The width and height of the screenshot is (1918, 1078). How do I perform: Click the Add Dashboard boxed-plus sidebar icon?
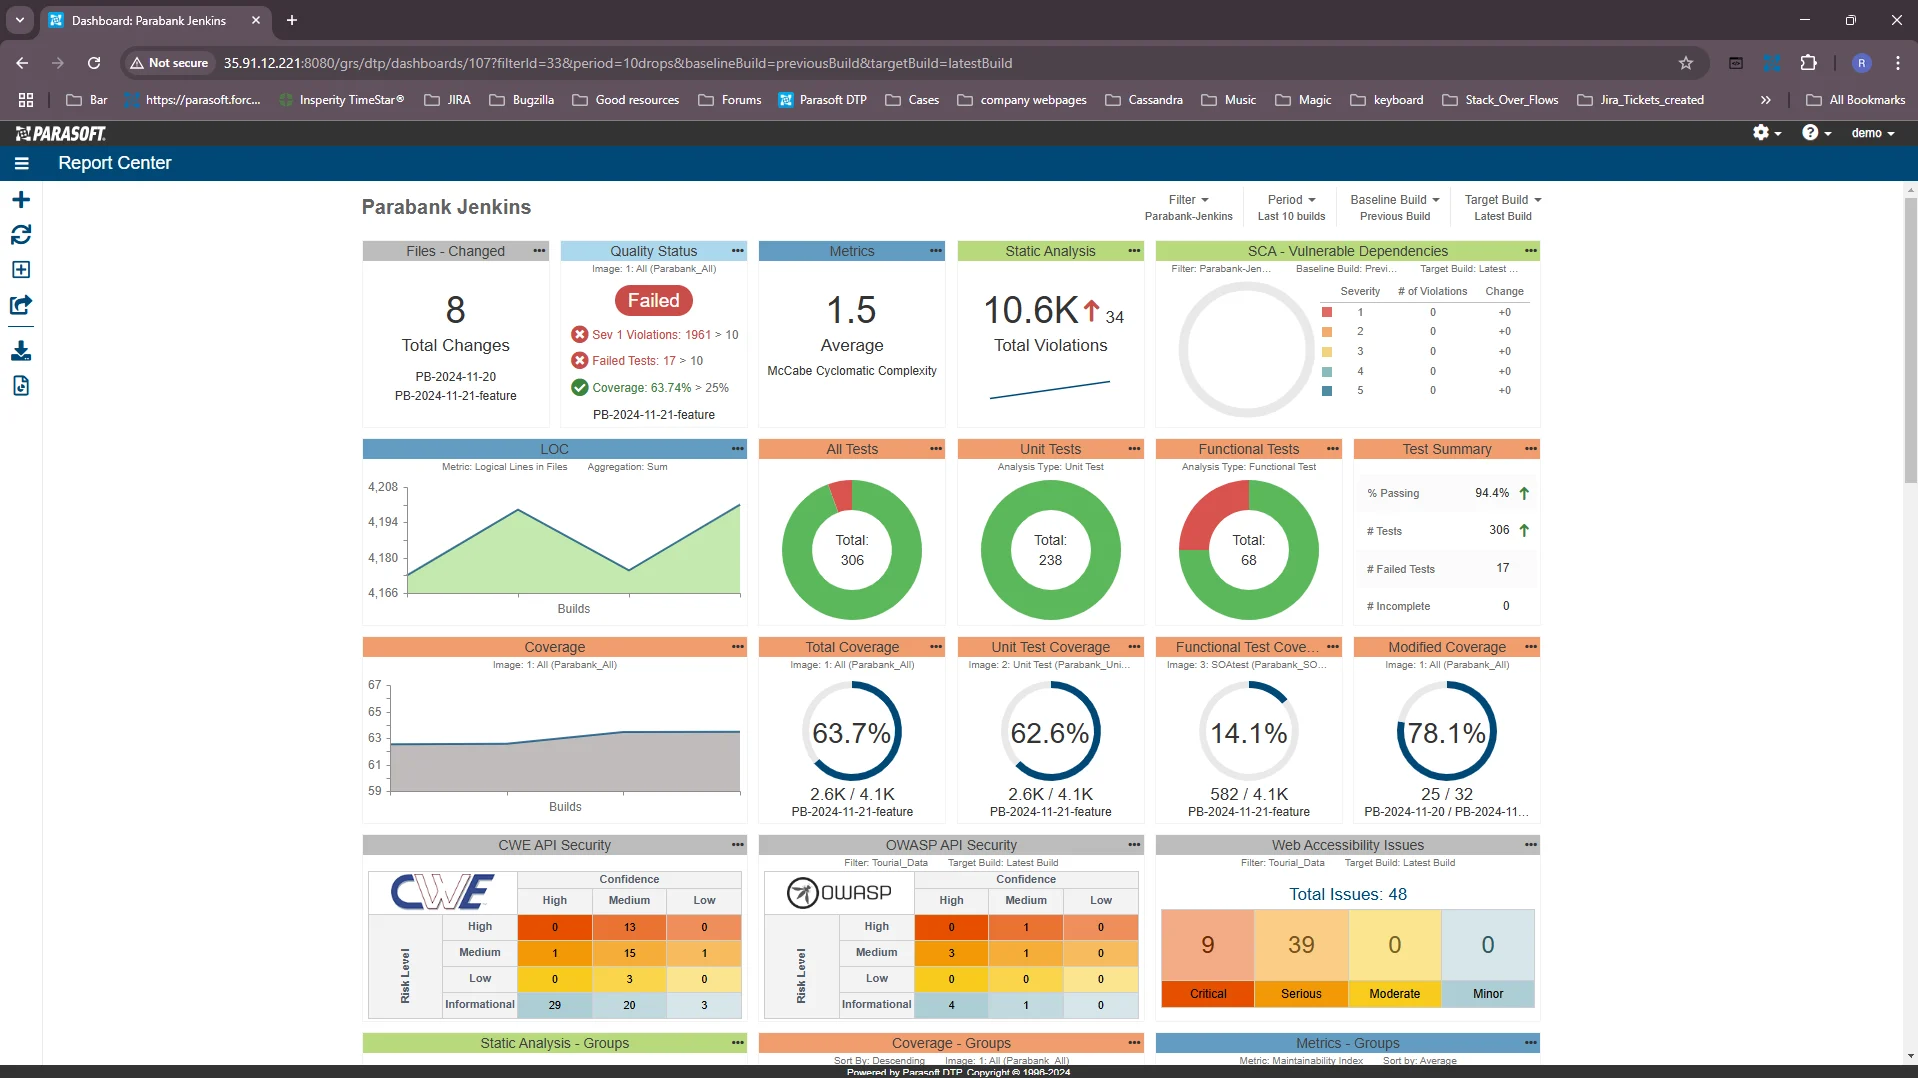click(21, 270)
